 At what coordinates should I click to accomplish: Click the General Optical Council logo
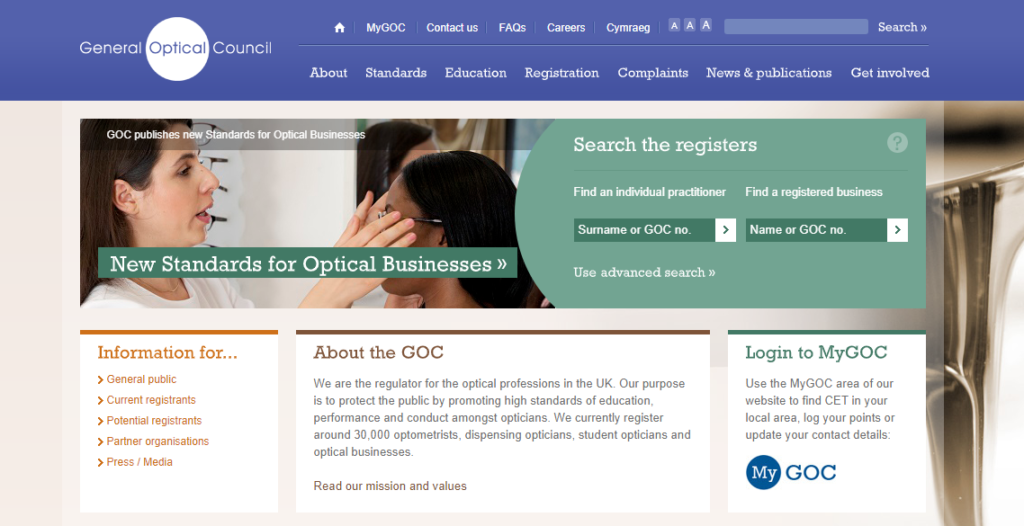[x=176, y=48]
